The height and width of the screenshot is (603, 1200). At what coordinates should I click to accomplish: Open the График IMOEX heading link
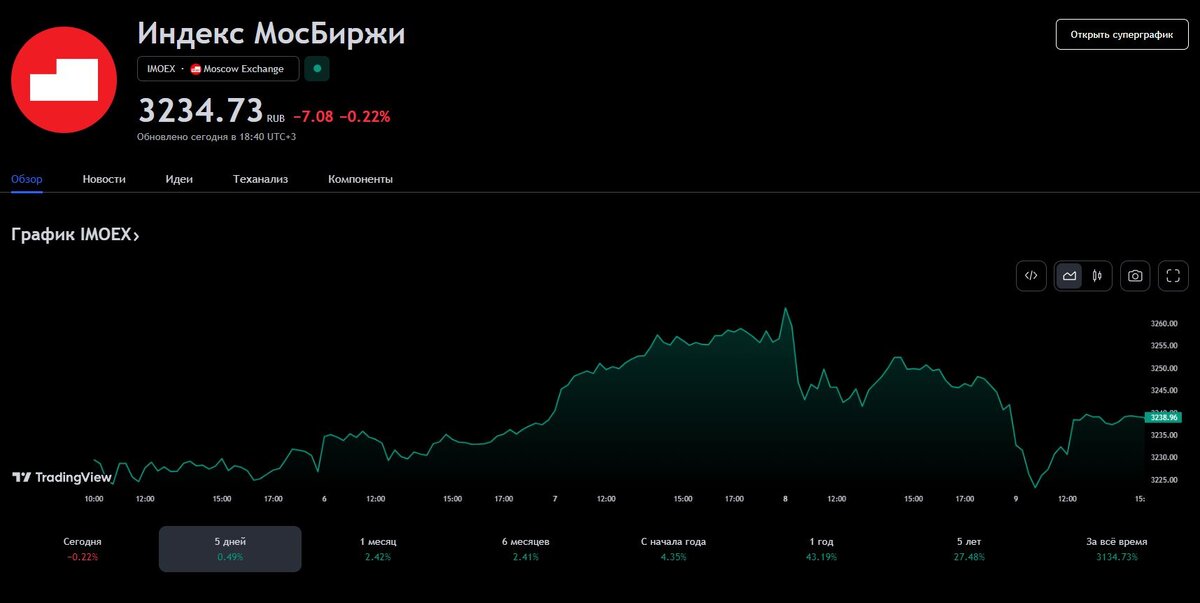(x=75, y=235)
